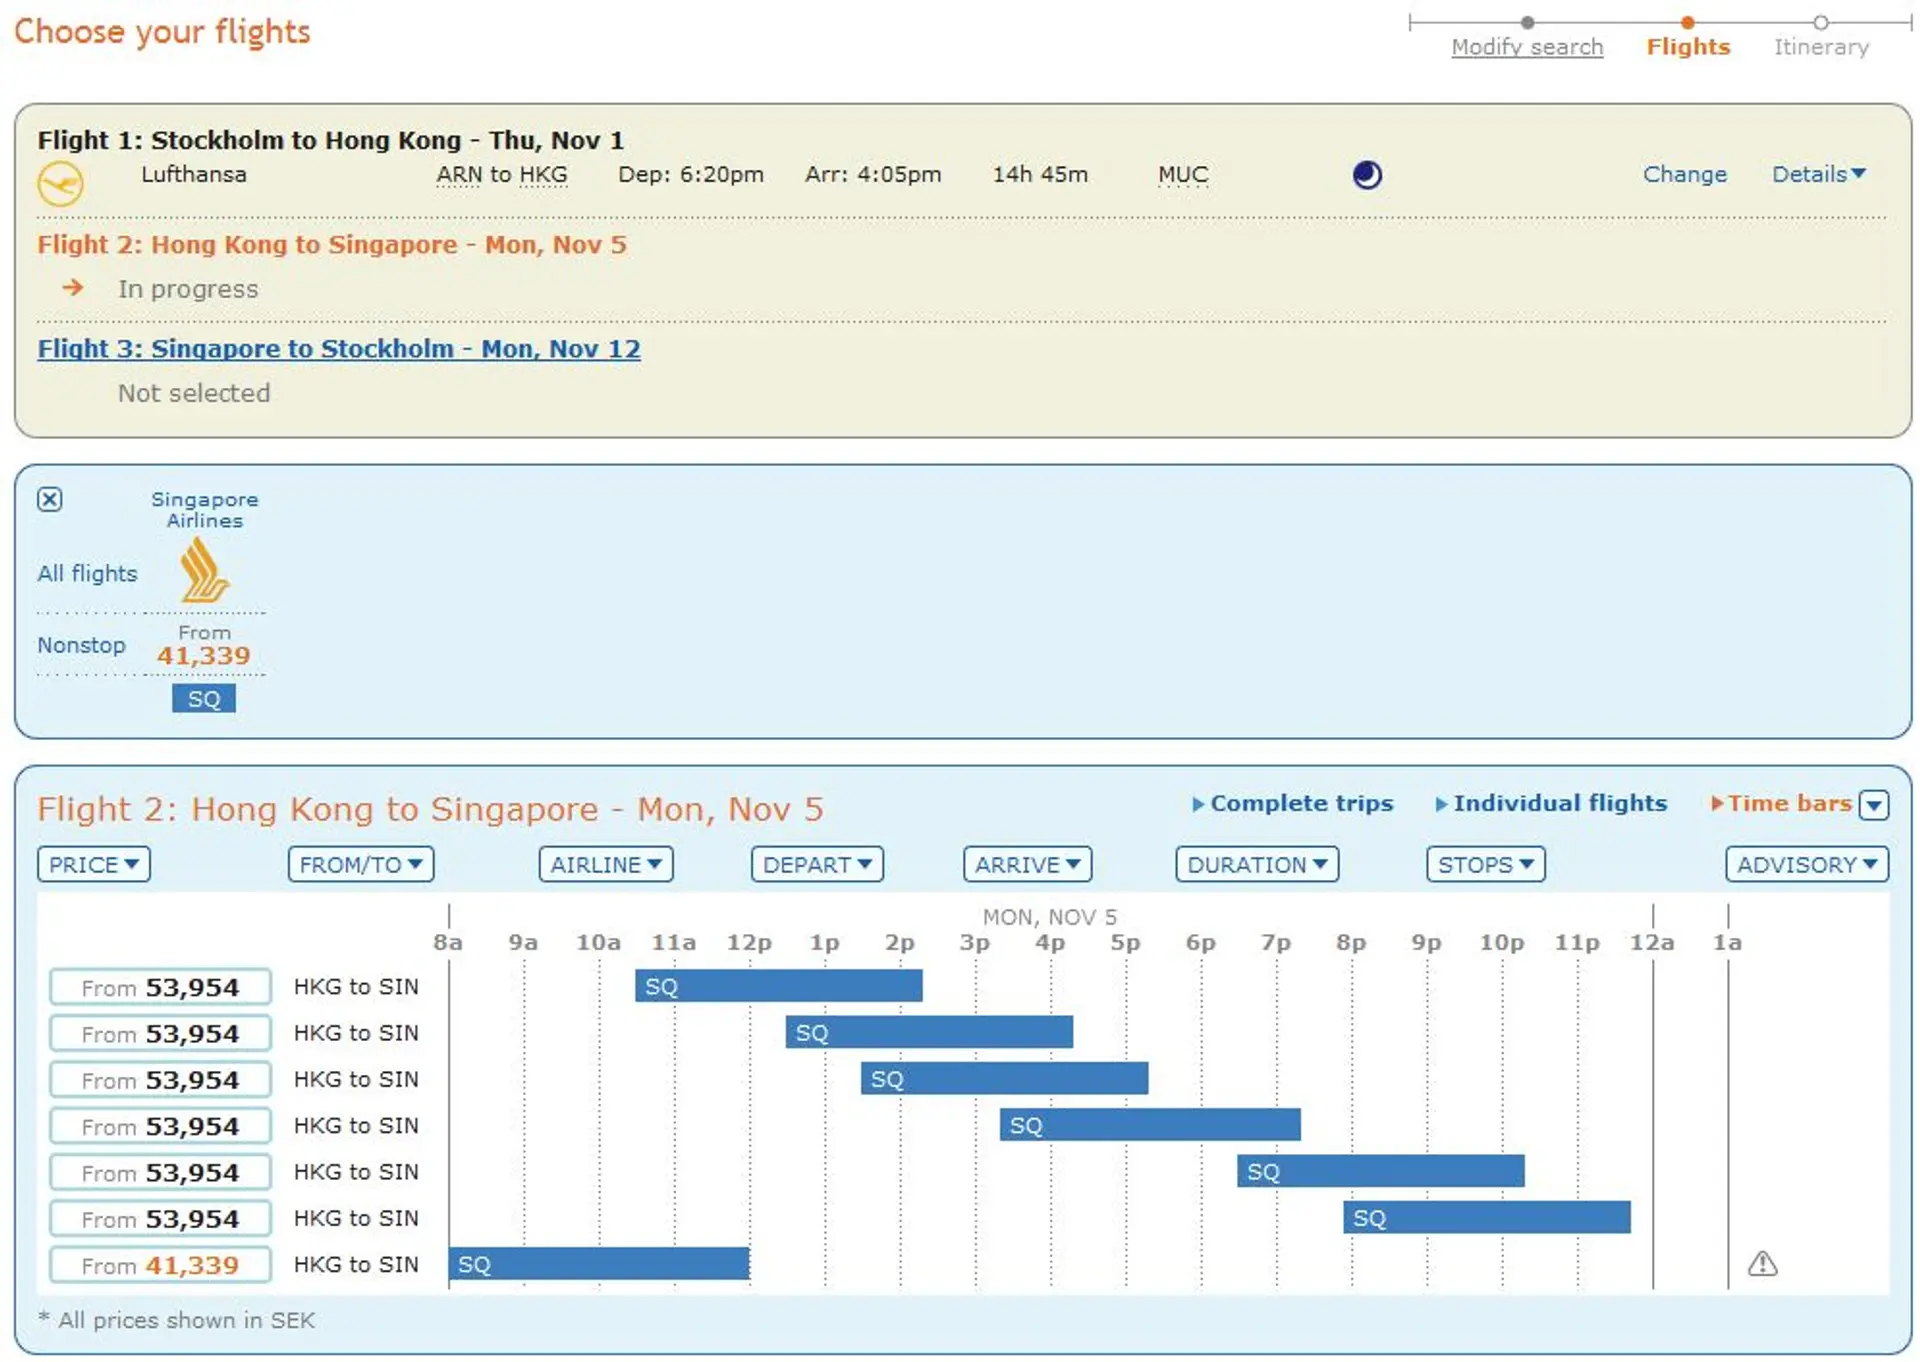Go to the Modify search step
The width and height of the screenshot is (1920, 1362).
tap(1527, 47)
